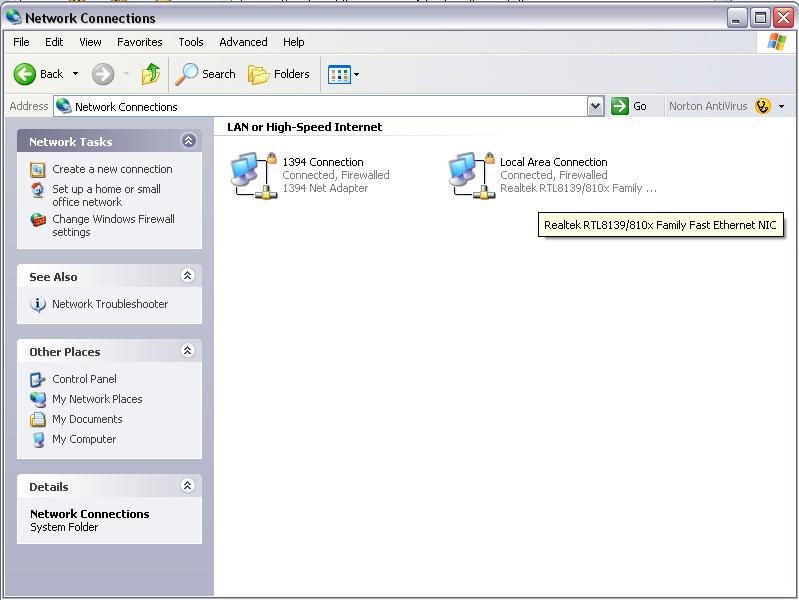Go to My Computer link
This screenshot has height=600, width=799.
[x=84, y=439]
